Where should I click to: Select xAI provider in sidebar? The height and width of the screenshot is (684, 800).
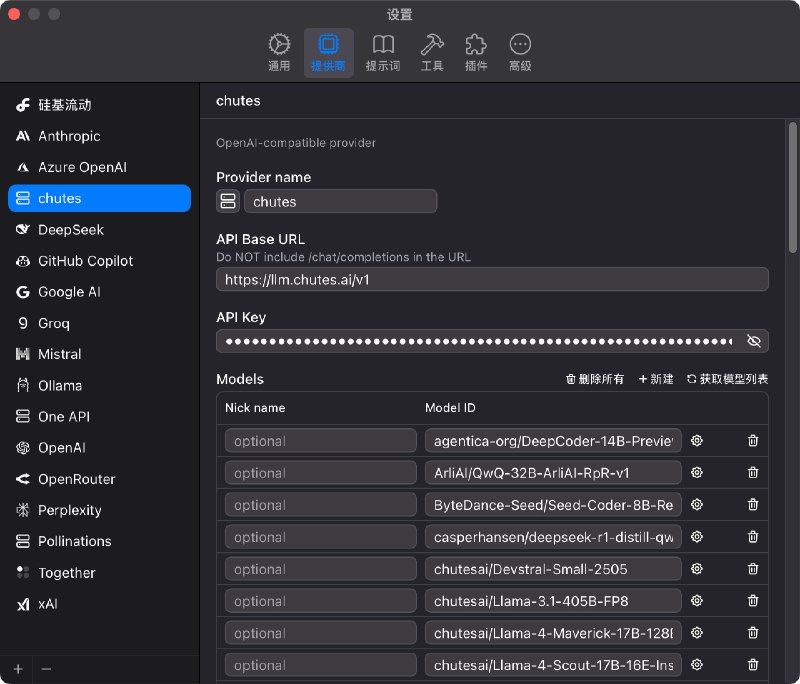click(x=99, y=604)
